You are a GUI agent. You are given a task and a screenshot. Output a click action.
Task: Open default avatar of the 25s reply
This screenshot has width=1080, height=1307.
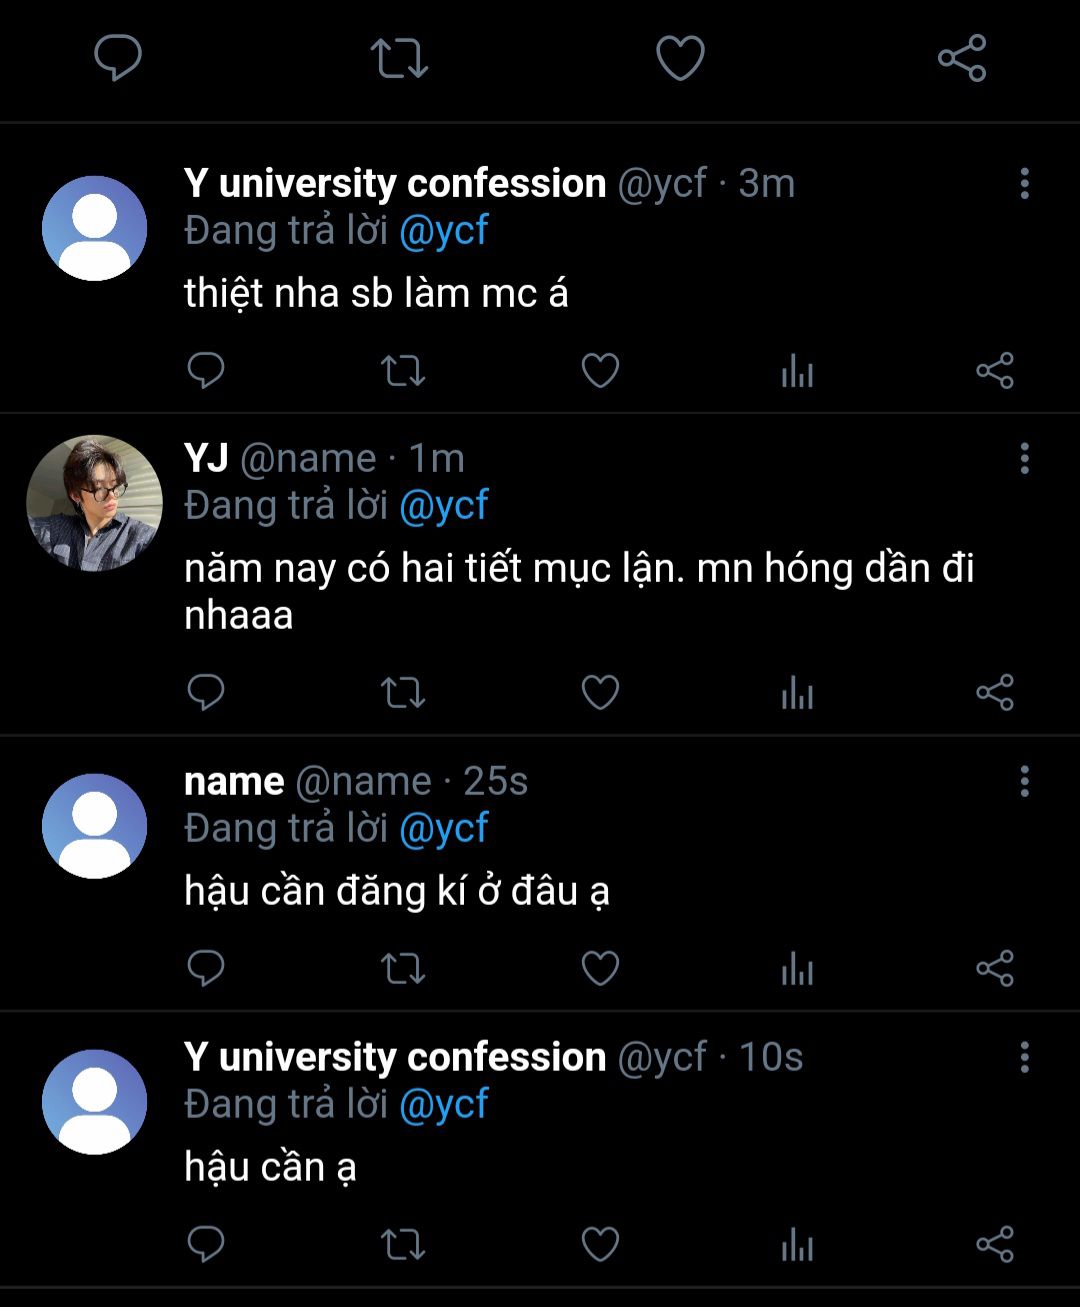[x=94, y=826]
